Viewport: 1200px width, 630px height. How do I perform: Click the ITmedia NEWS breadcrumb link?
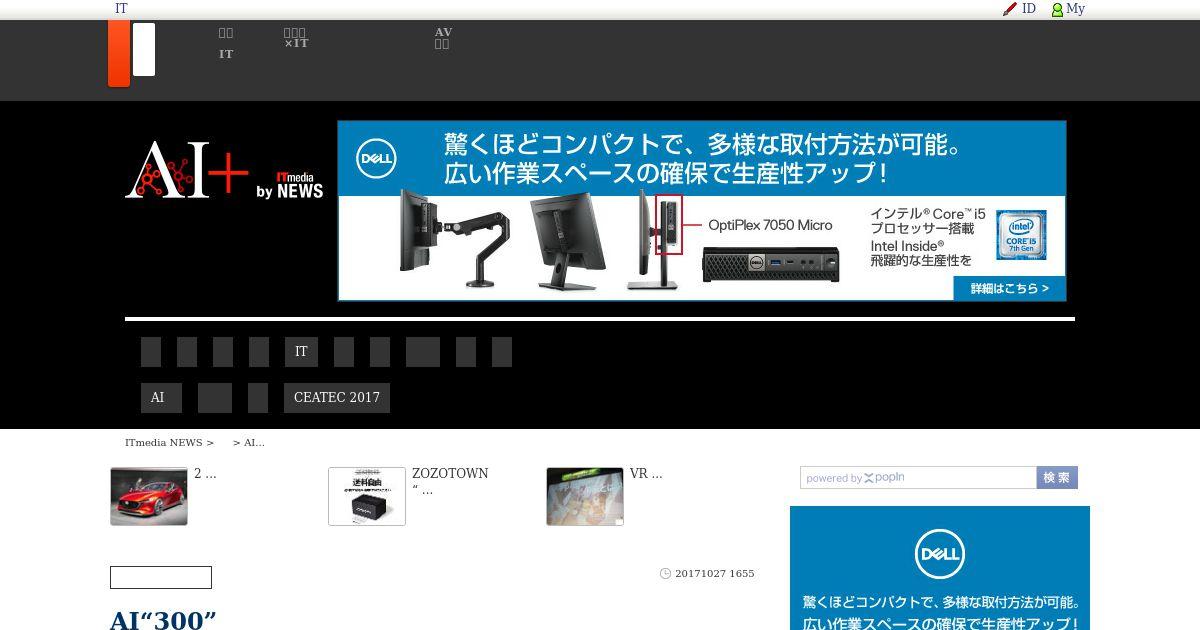coord(163,442)
